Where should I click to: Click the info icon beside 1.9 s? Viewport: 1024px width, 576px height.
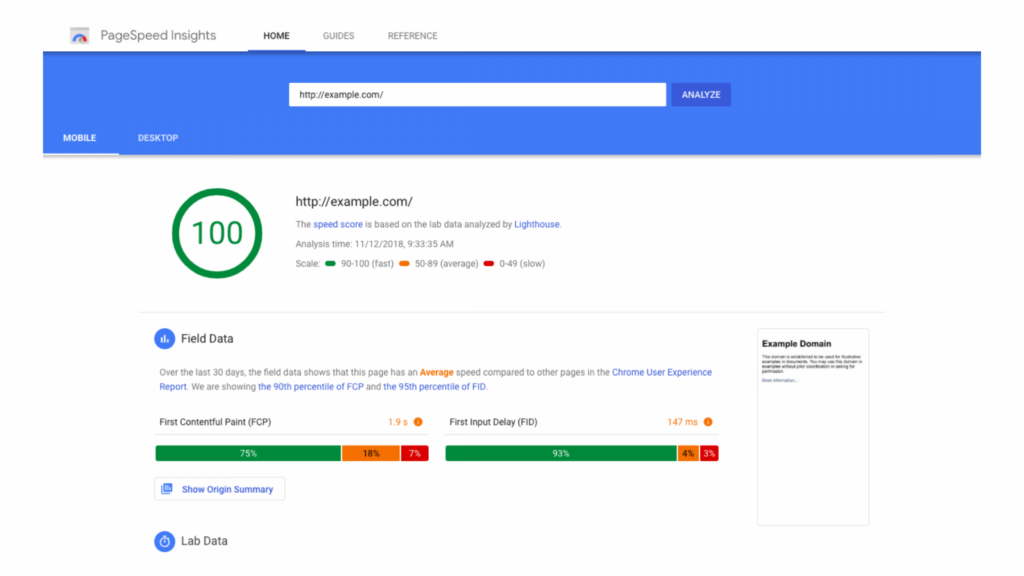tap(418, 422)
